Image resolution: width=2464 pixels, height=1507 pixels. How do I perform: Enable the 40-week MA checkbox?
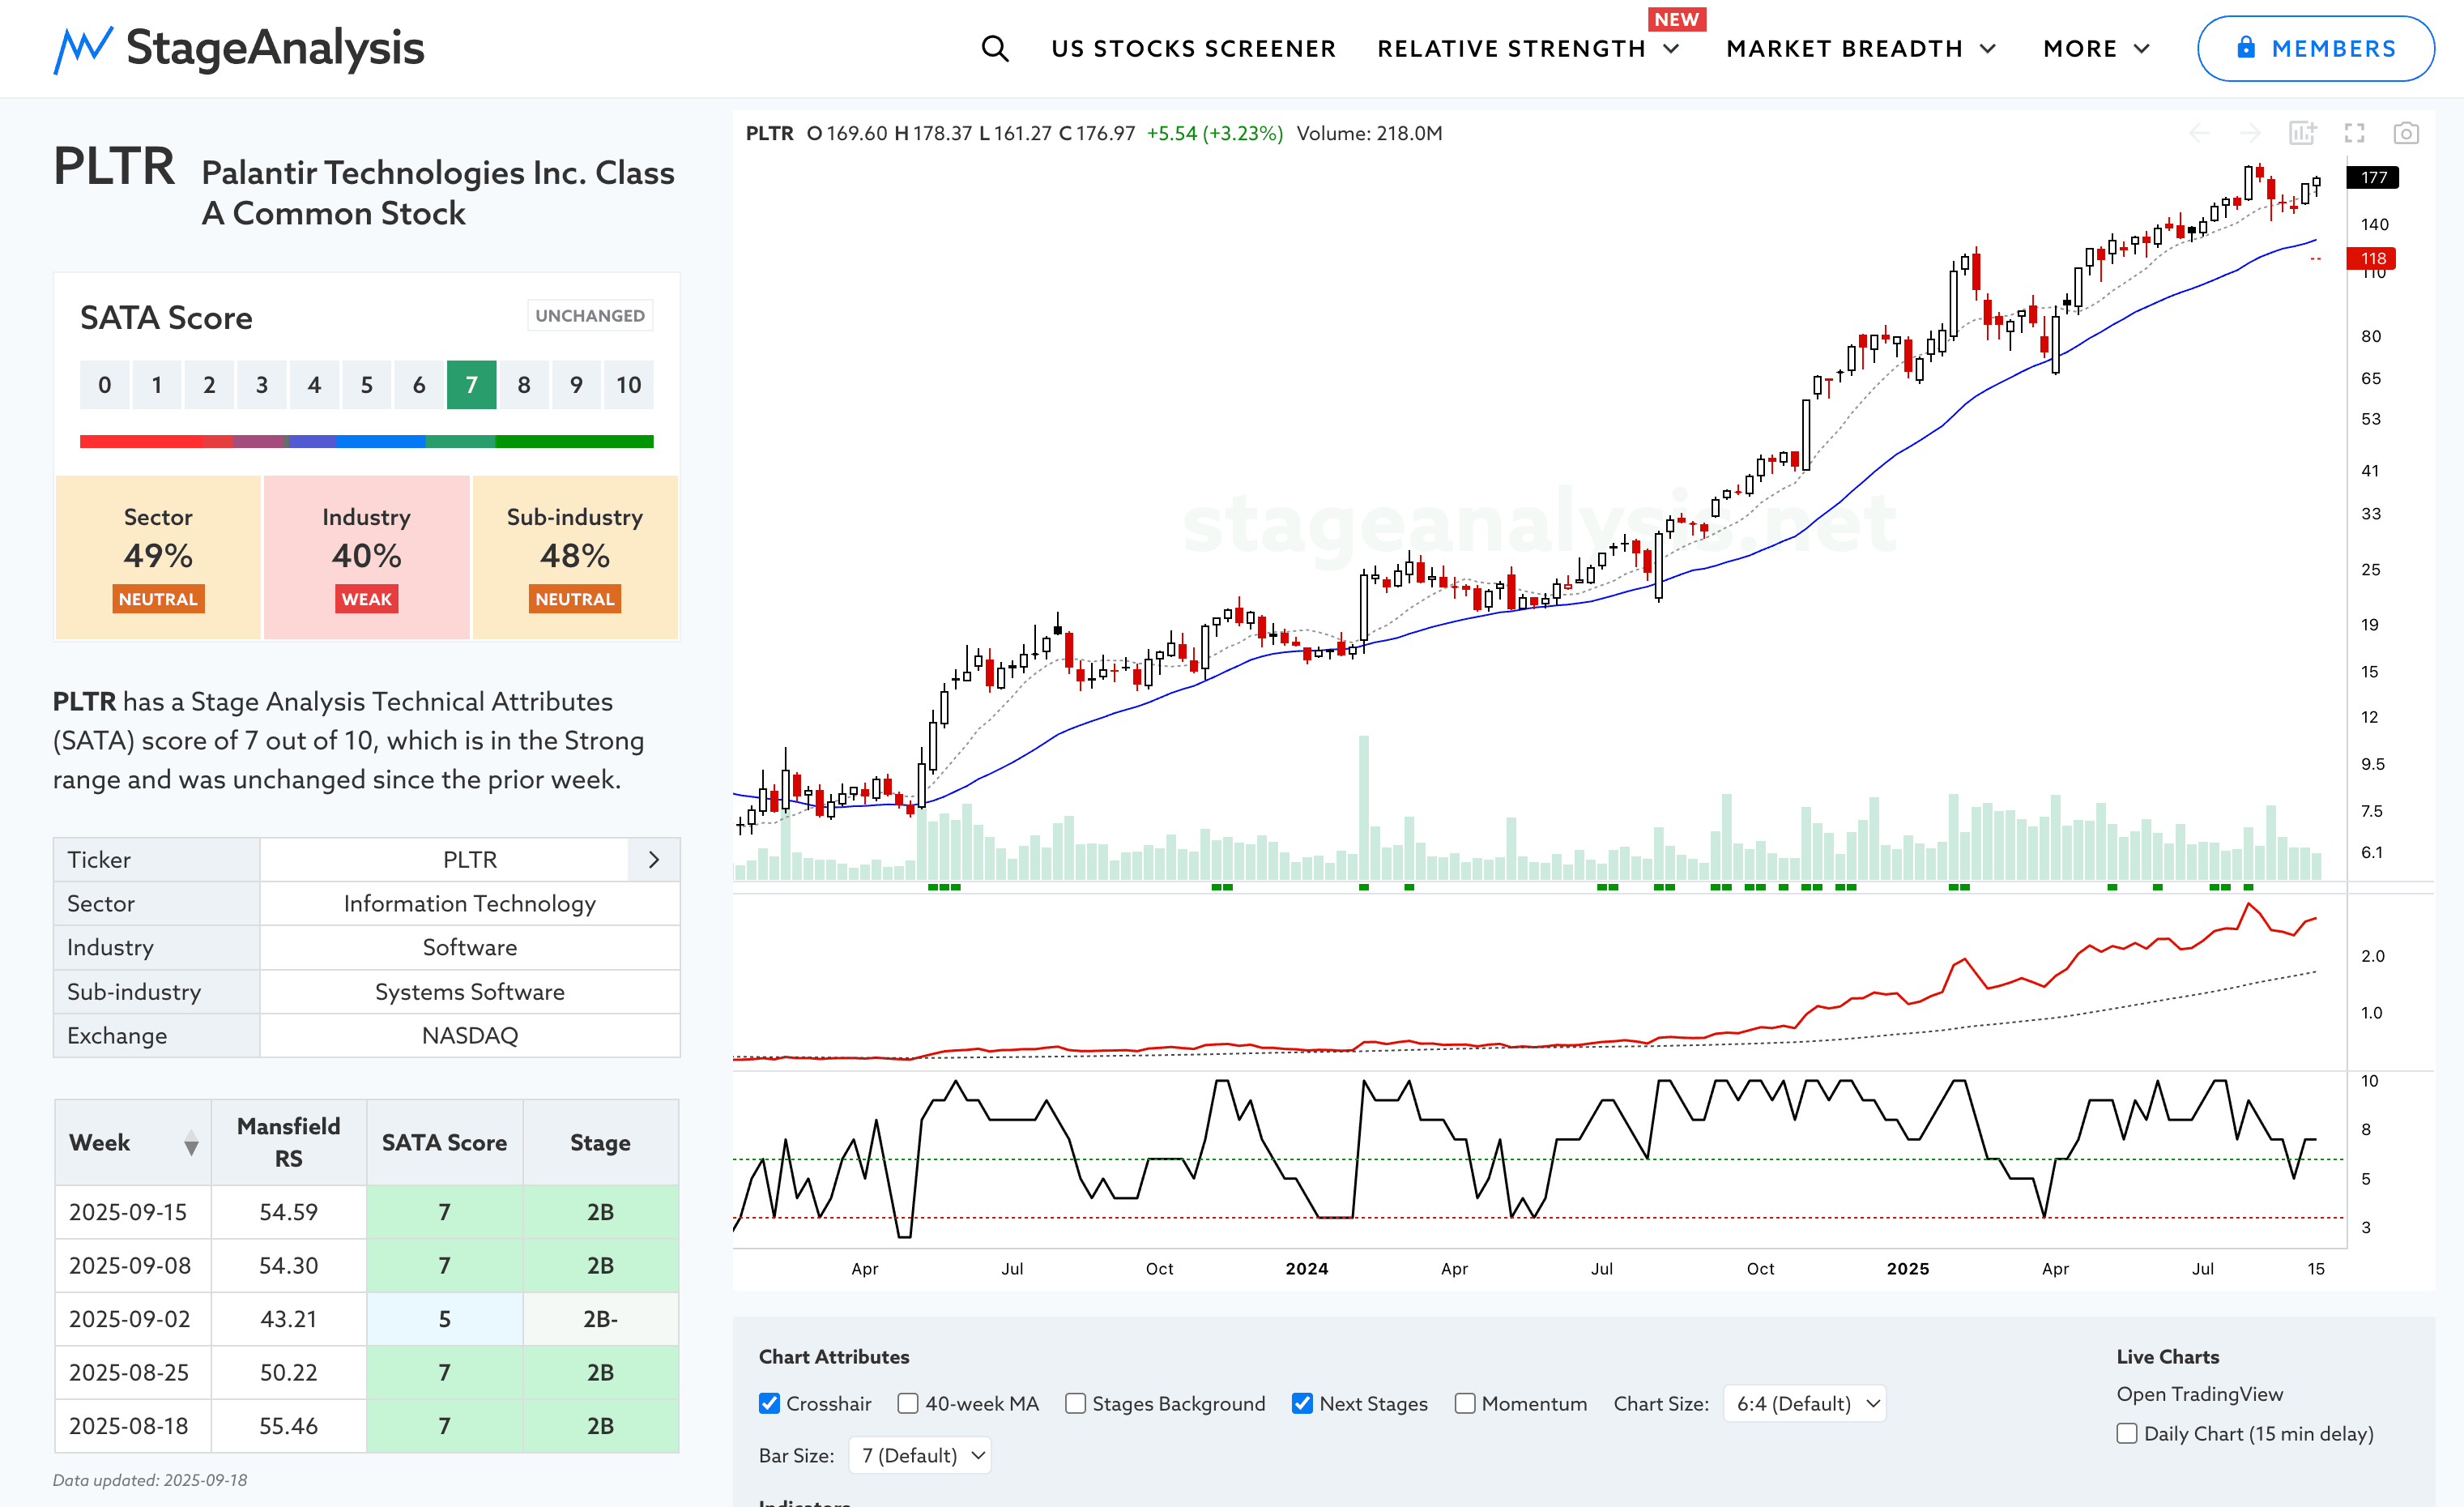coord(908,1403)
